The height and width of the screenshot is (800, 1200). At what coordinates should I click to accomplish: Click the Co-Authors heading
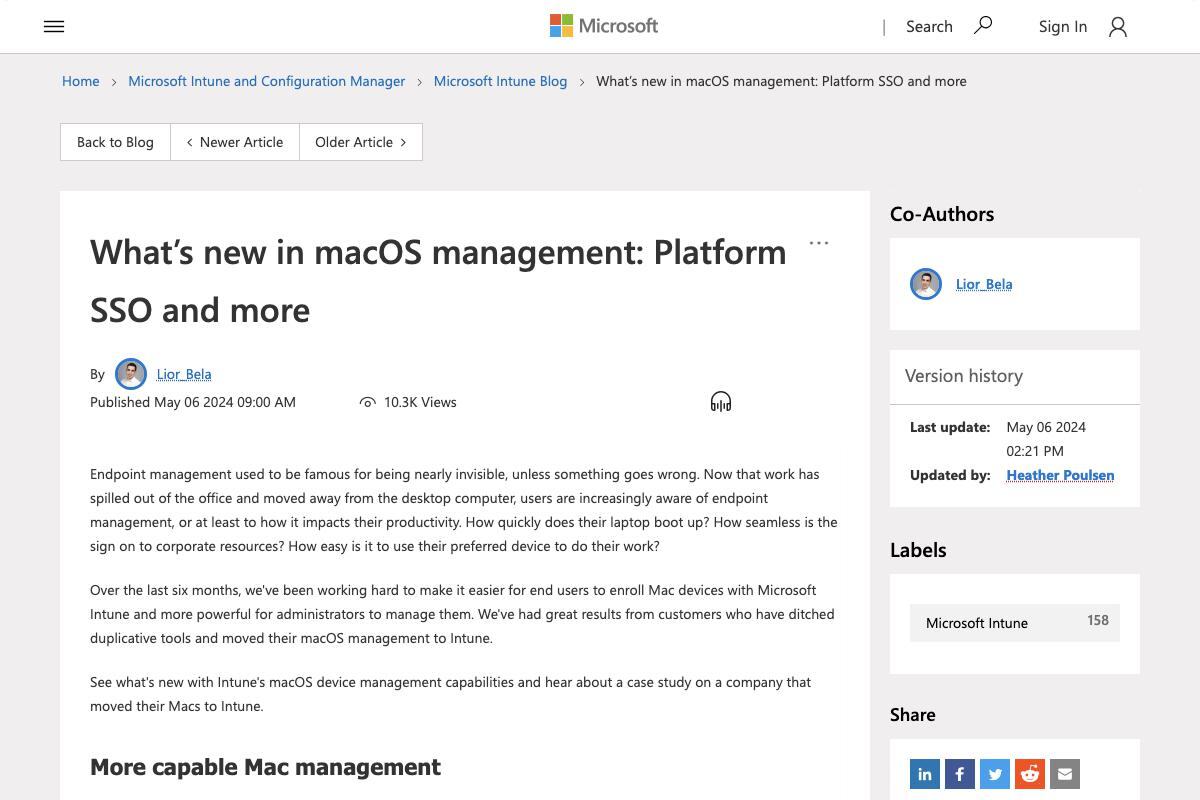(942, 214)
